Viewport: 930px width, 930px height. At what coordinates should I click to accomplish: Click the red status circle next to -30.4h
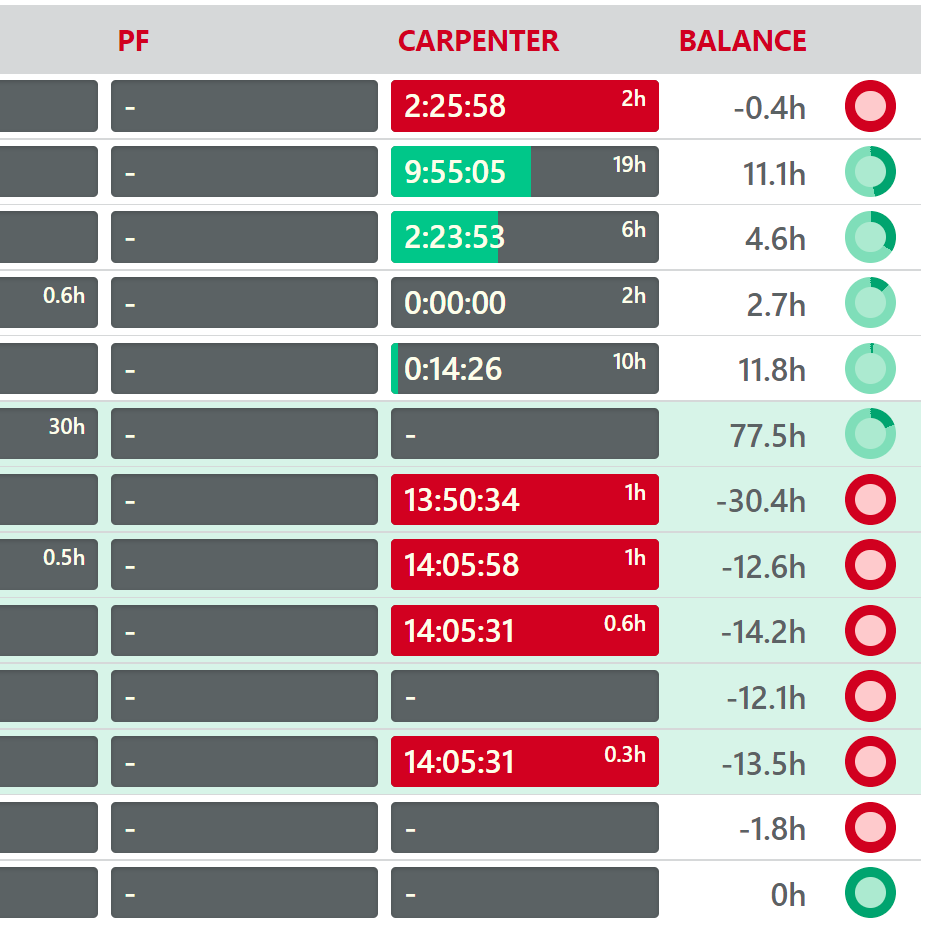coord(870,499)
